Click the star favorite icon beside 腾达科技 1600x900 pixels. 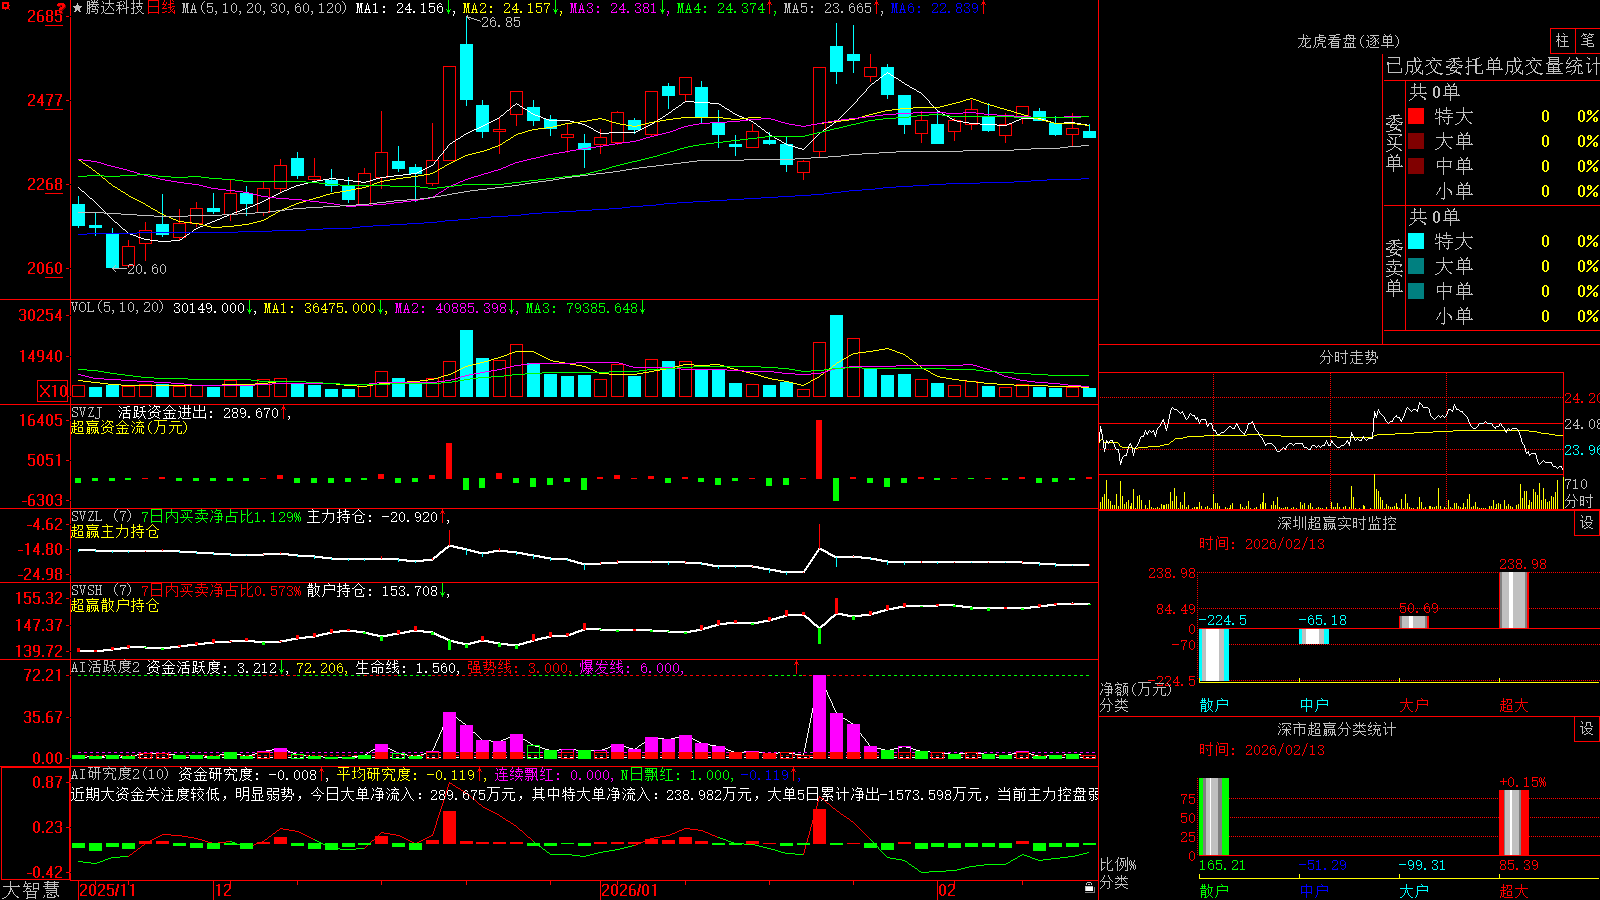[x=78, y=8]
